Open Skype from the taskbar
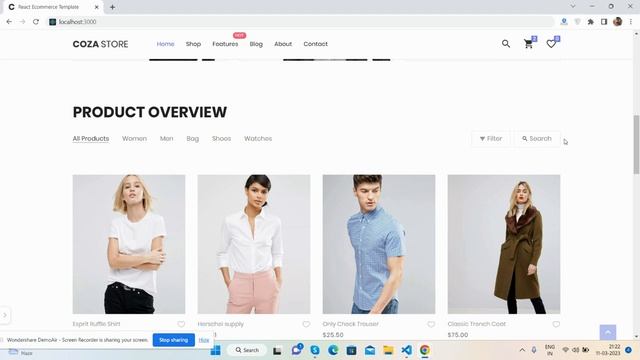The height and width of the screenshot is (360, 640). click(315, 350)
